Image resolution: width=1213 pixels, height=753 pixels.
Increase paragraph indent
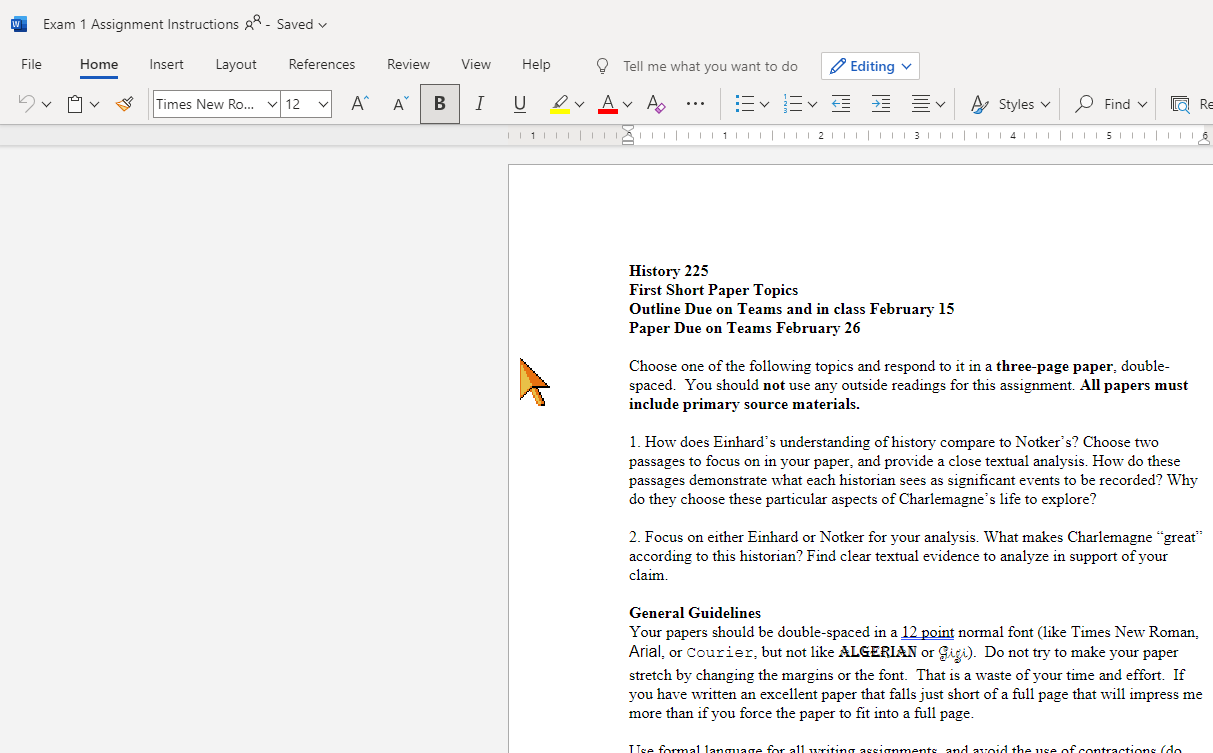(881, 104)
